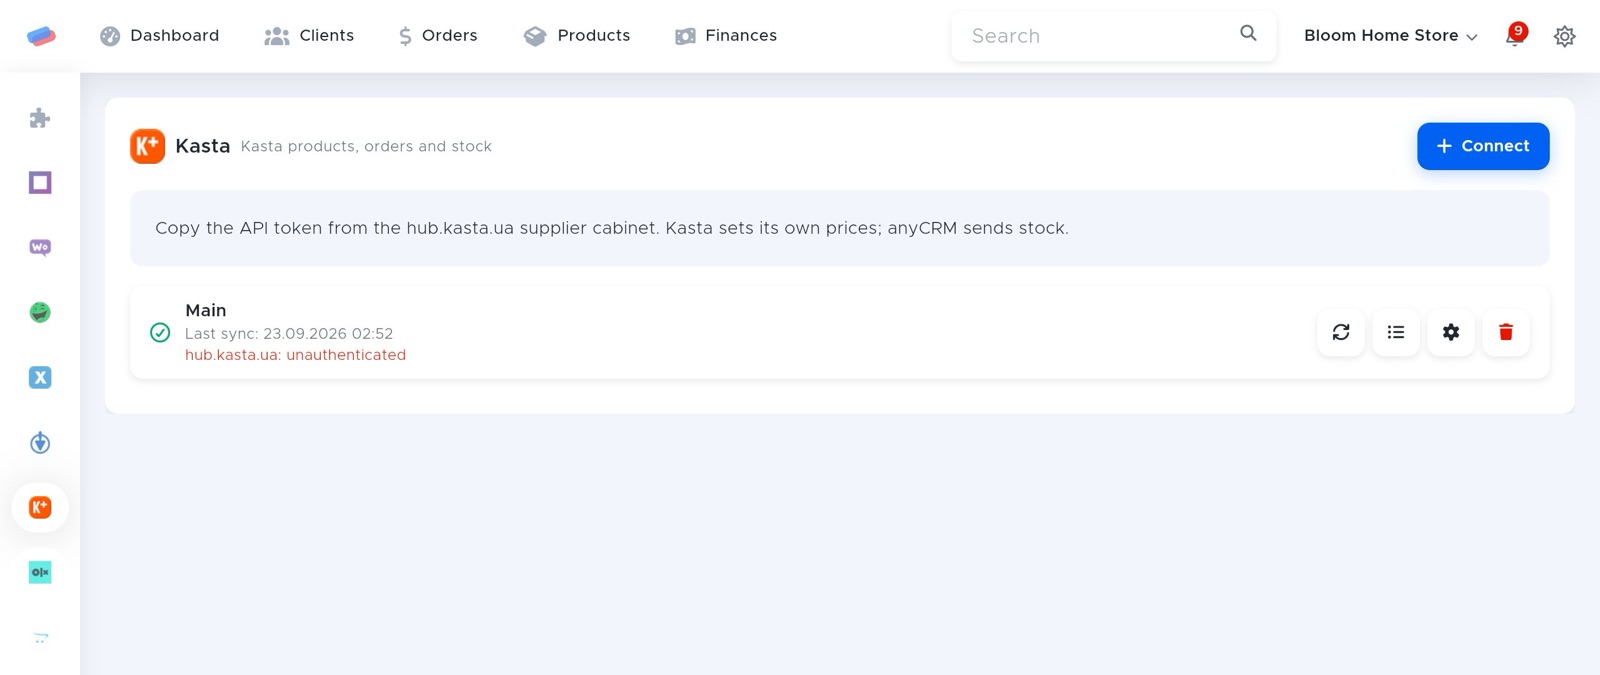Screen dimensions: 1600x675
Task: Go to Dashboard
Action: click(159, 36)
